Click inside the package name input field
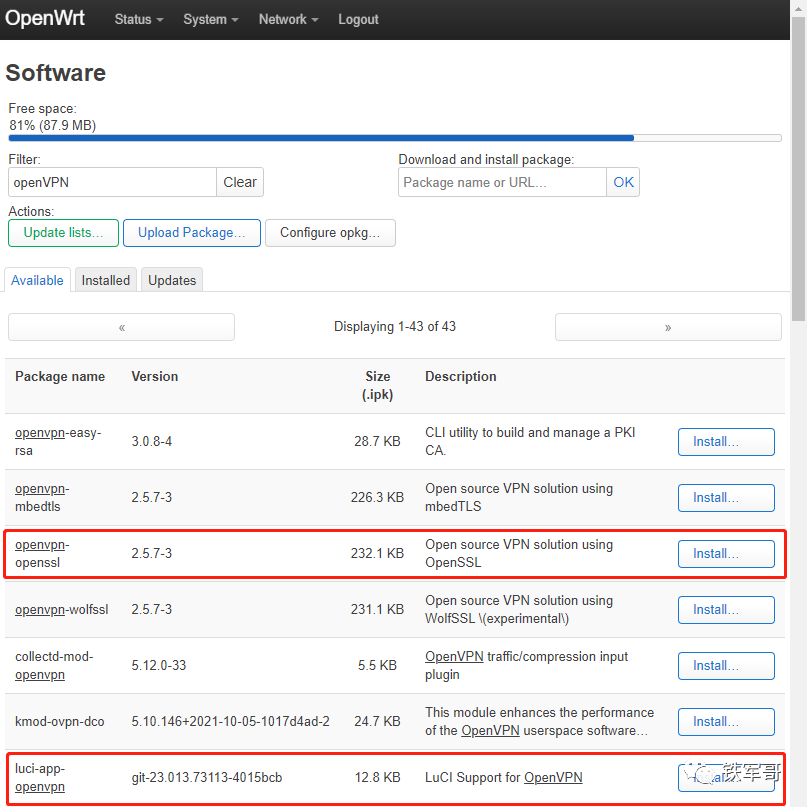The width and height of the screenshot is (807, 807). pos(502,182)
